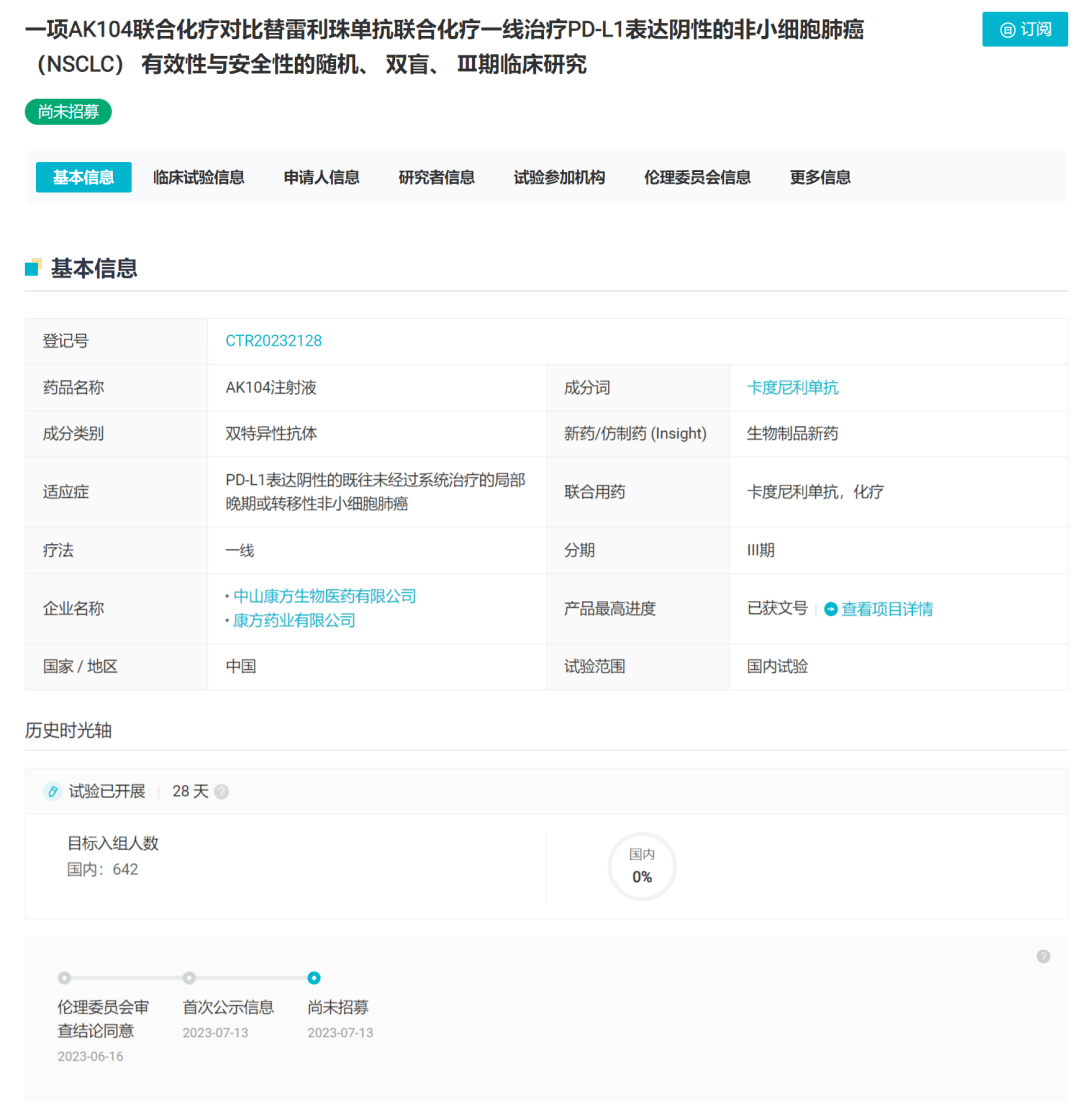This screenshot has width=1080, height=1114.
Task: Open the 申请人信息 tab
Action: click(321, 177)
